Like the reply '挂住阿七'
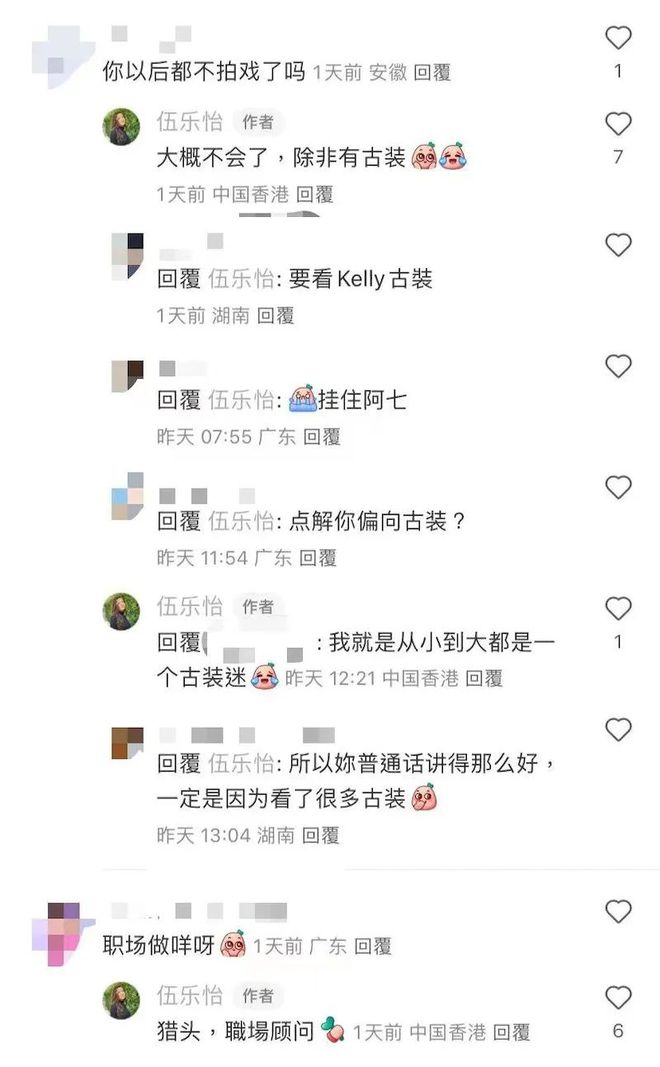This screenshot has width=660, height=1067. (x=618, y=366)
